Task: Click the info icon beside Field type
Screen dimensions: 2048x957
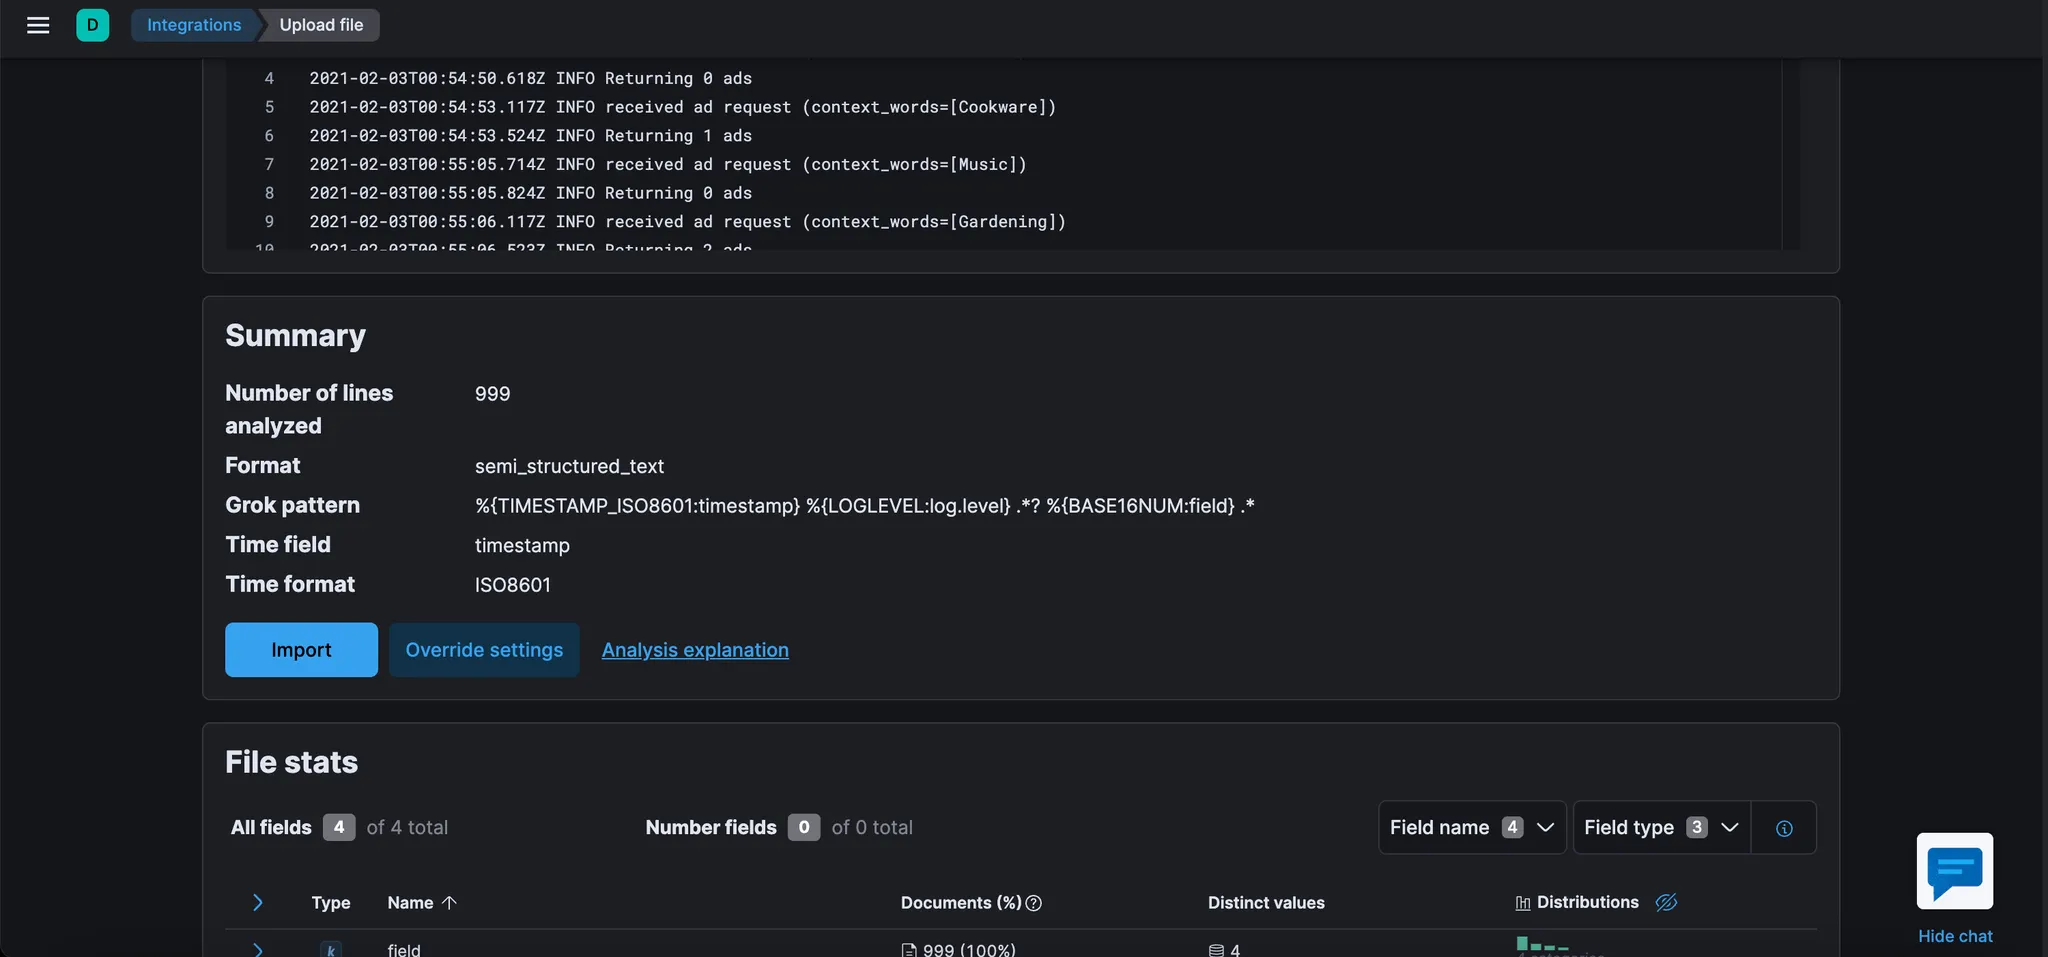Action: [x=1784, y=828]
